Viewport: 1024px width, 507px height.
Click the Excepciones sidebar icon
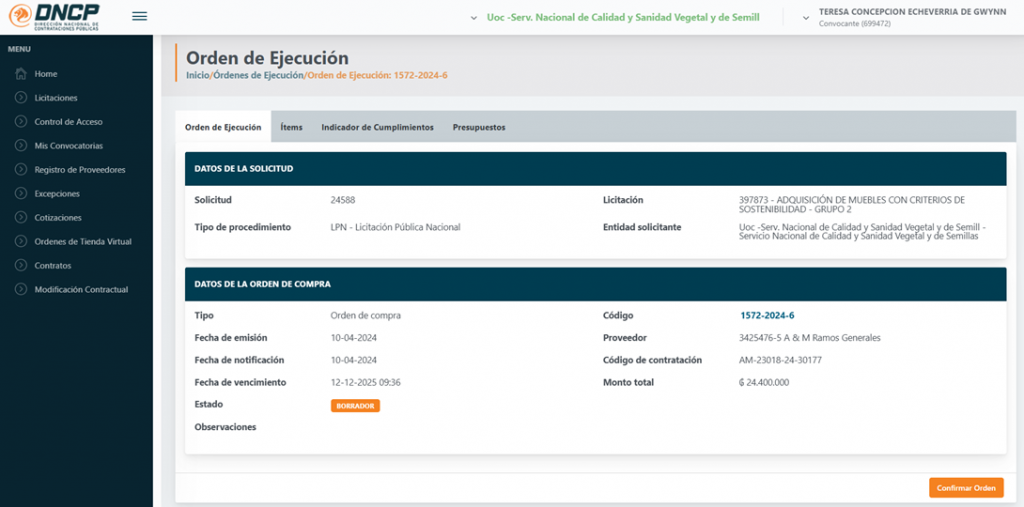tap(20, 194)
